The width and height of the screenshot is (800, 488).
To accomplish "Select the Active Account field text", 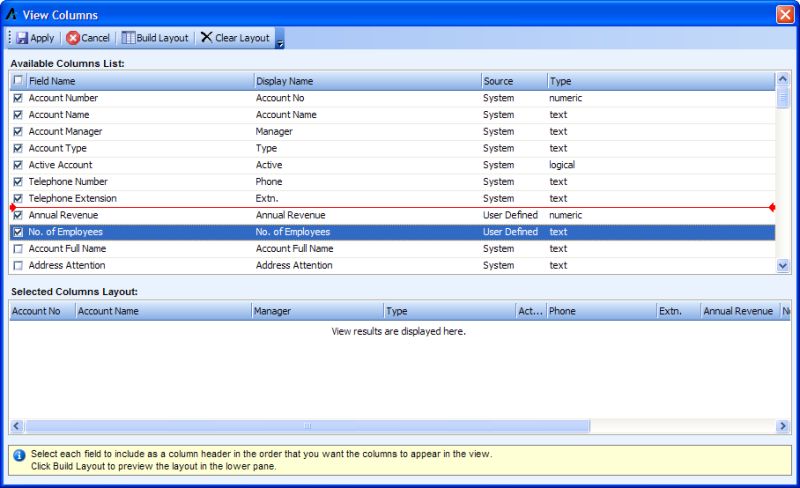I will click(60, 165).
